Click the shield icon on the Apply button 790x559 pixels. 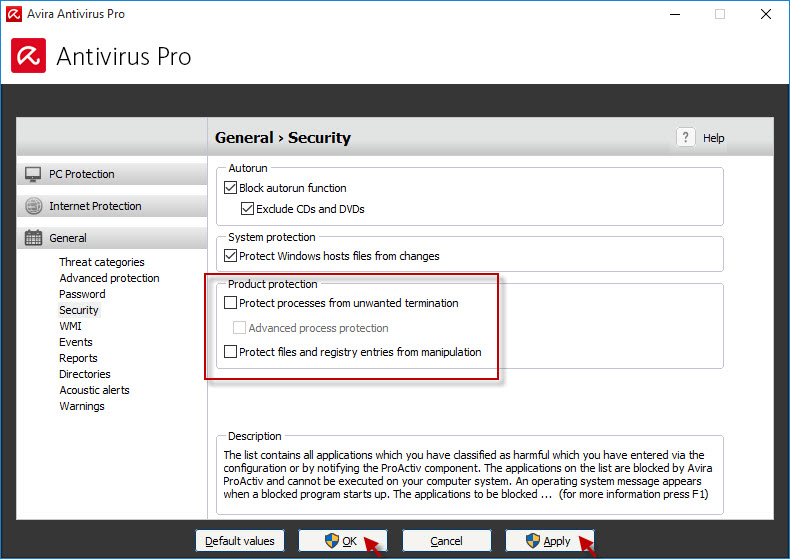click(x=533, y=540)
